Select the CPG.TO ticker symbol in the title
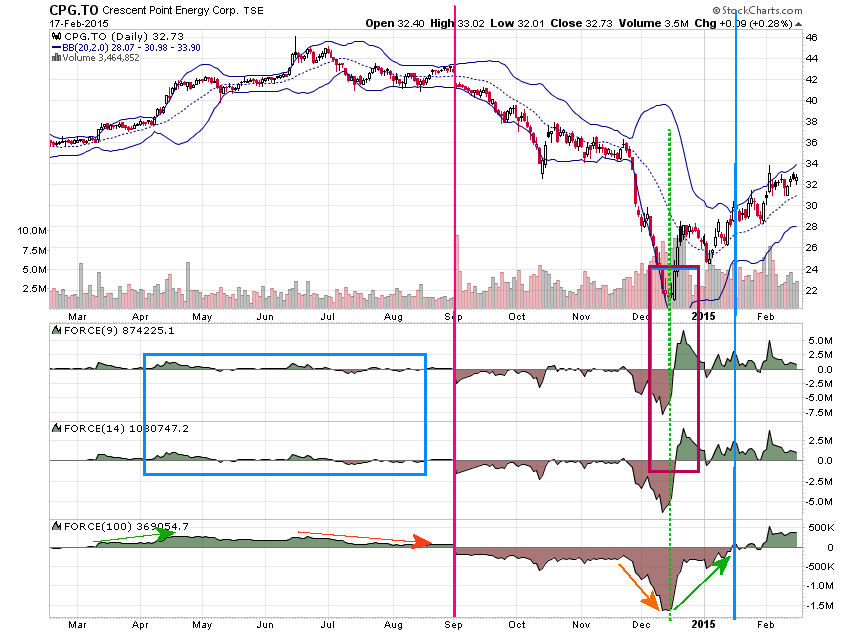This screenshot has width=850, height=633. tap(74, 10)
